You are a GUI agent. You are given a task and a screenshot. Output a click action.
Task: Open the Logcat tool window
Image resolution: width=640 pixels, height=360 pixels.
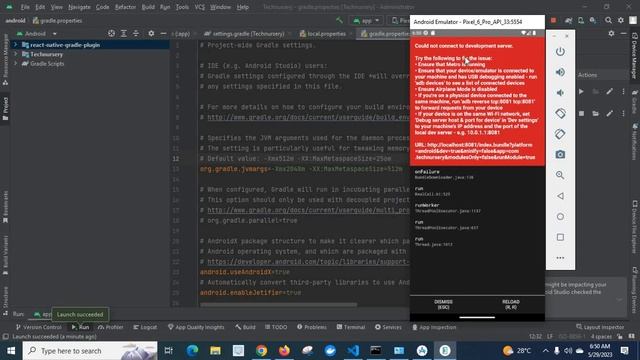click(x=145, y=327)
